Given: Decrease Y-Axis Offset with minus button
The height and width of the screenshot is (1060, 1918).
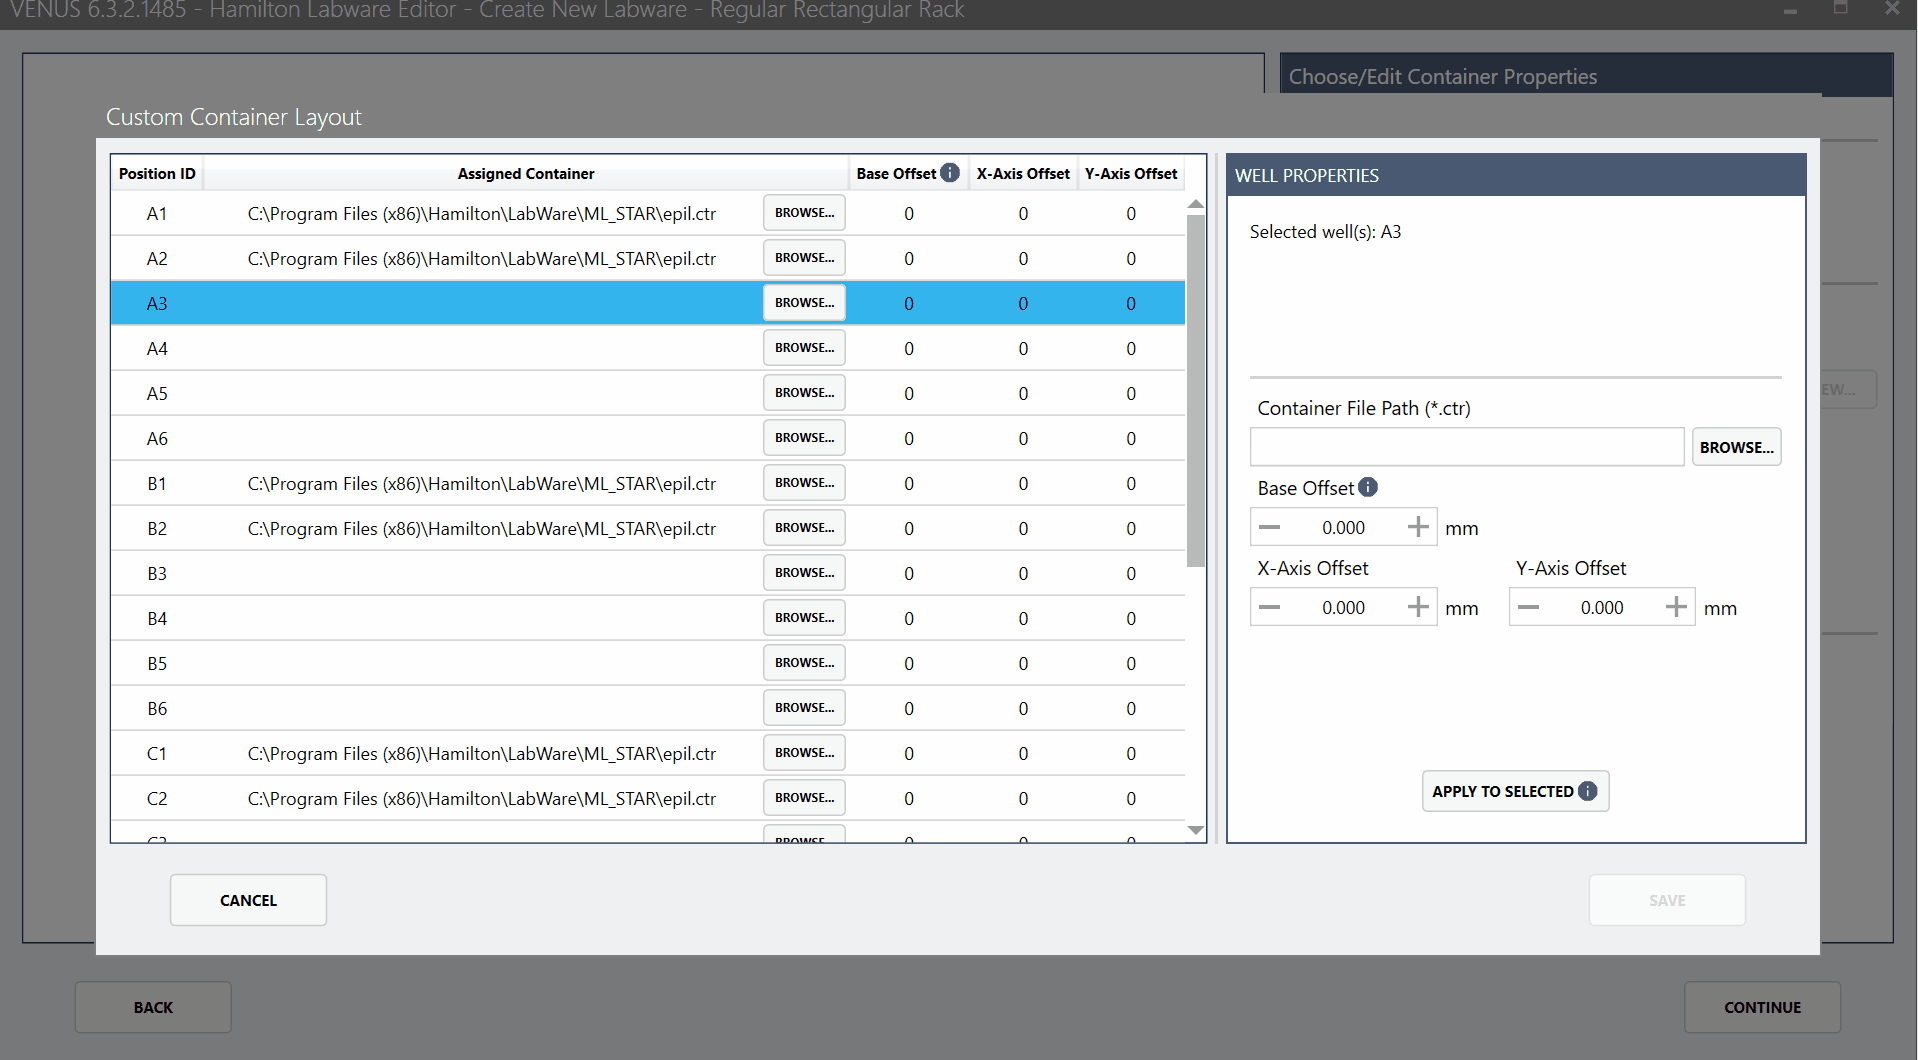Looking at the screenshot, I should pos(1528,607).
